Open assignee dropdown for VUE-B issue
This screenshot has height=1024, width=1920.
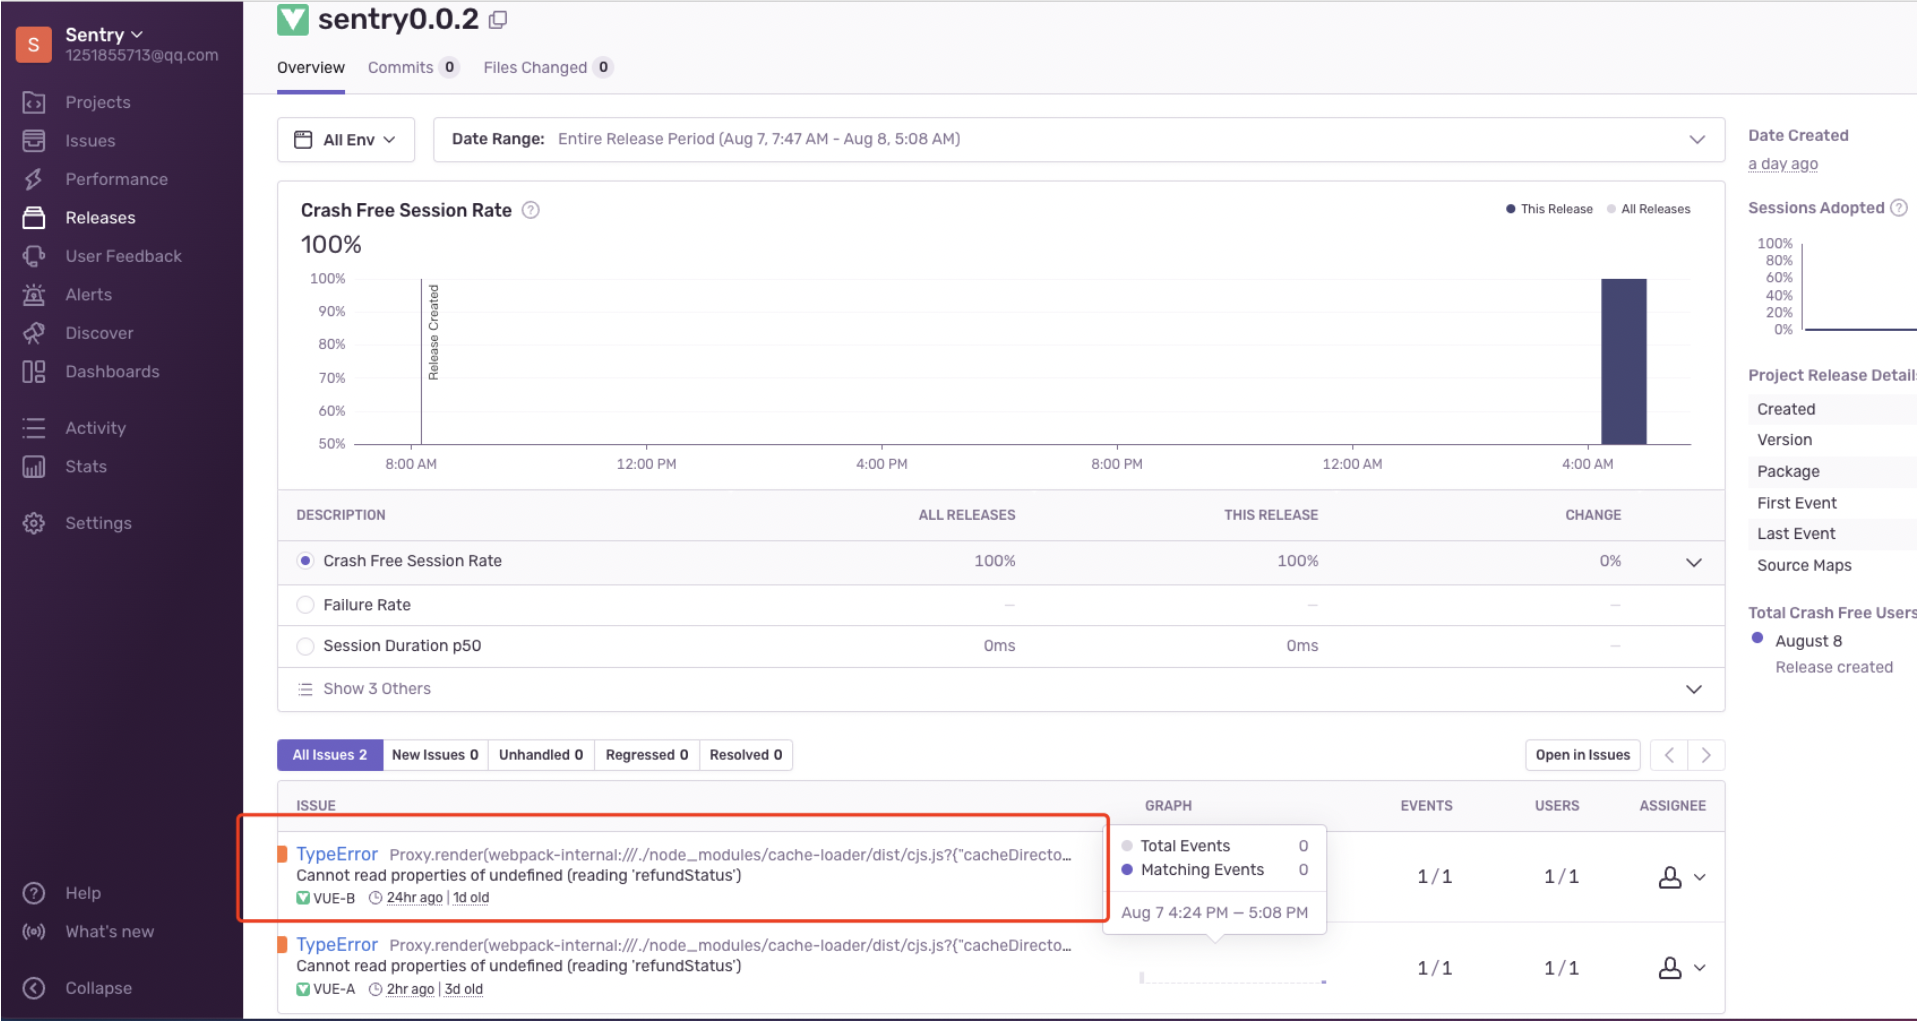1700,877
